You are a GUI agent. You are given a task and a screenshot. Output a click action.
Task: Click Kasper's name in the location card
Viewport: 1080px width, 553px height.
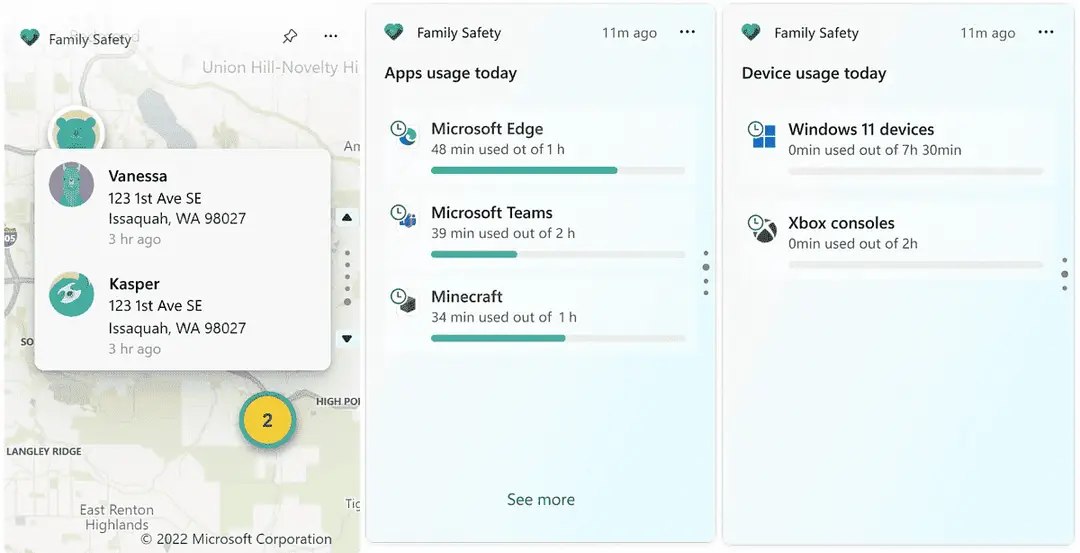134,284
